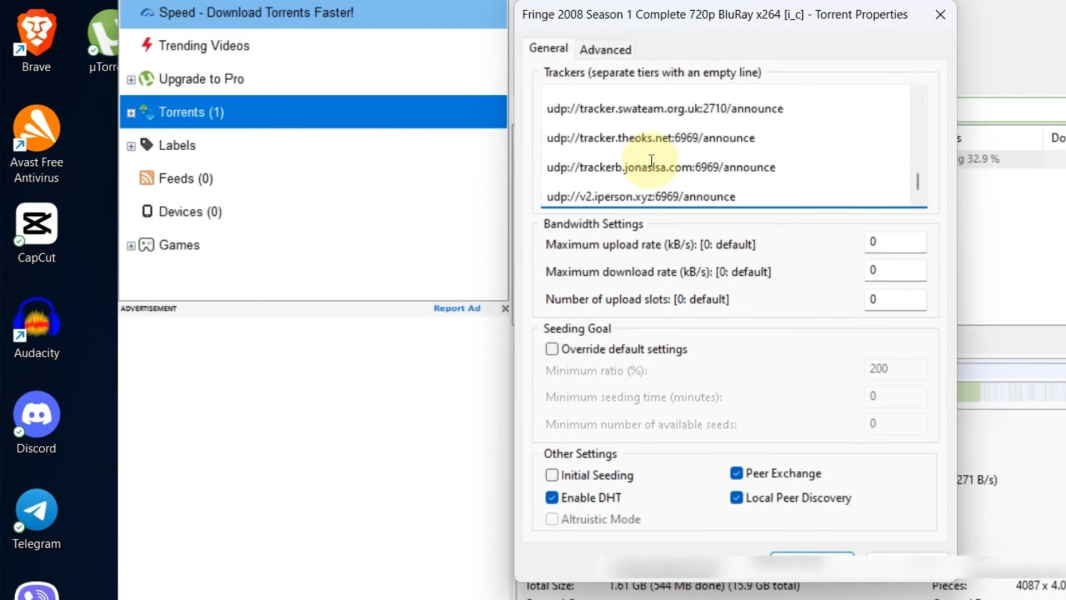Expand the Games tree node

click(131, 245)
